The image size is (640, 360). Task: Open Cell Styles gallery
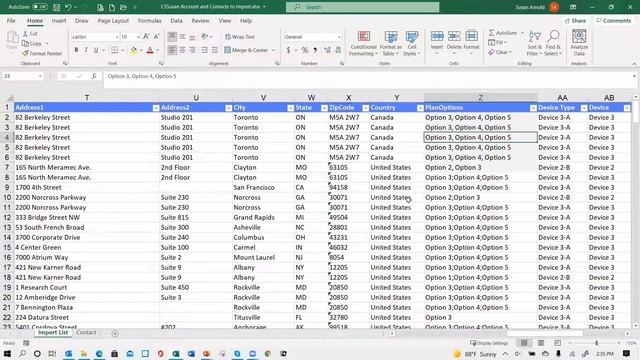411,43
